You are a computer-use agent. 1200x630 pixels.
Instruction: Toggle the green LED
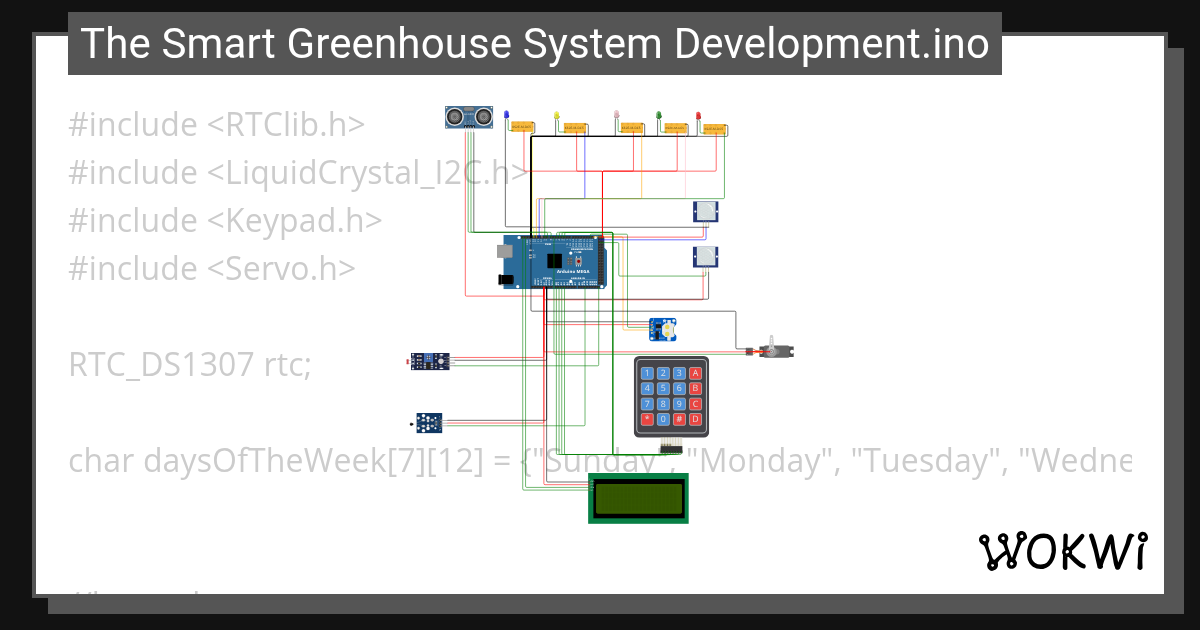(x=659, y=114)
